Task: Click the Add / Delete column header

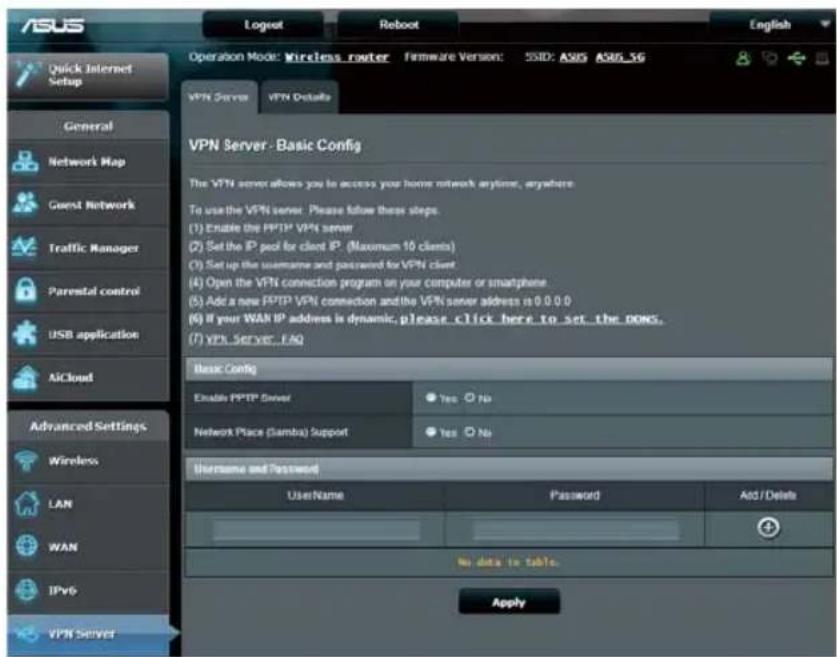Action: 768,495
